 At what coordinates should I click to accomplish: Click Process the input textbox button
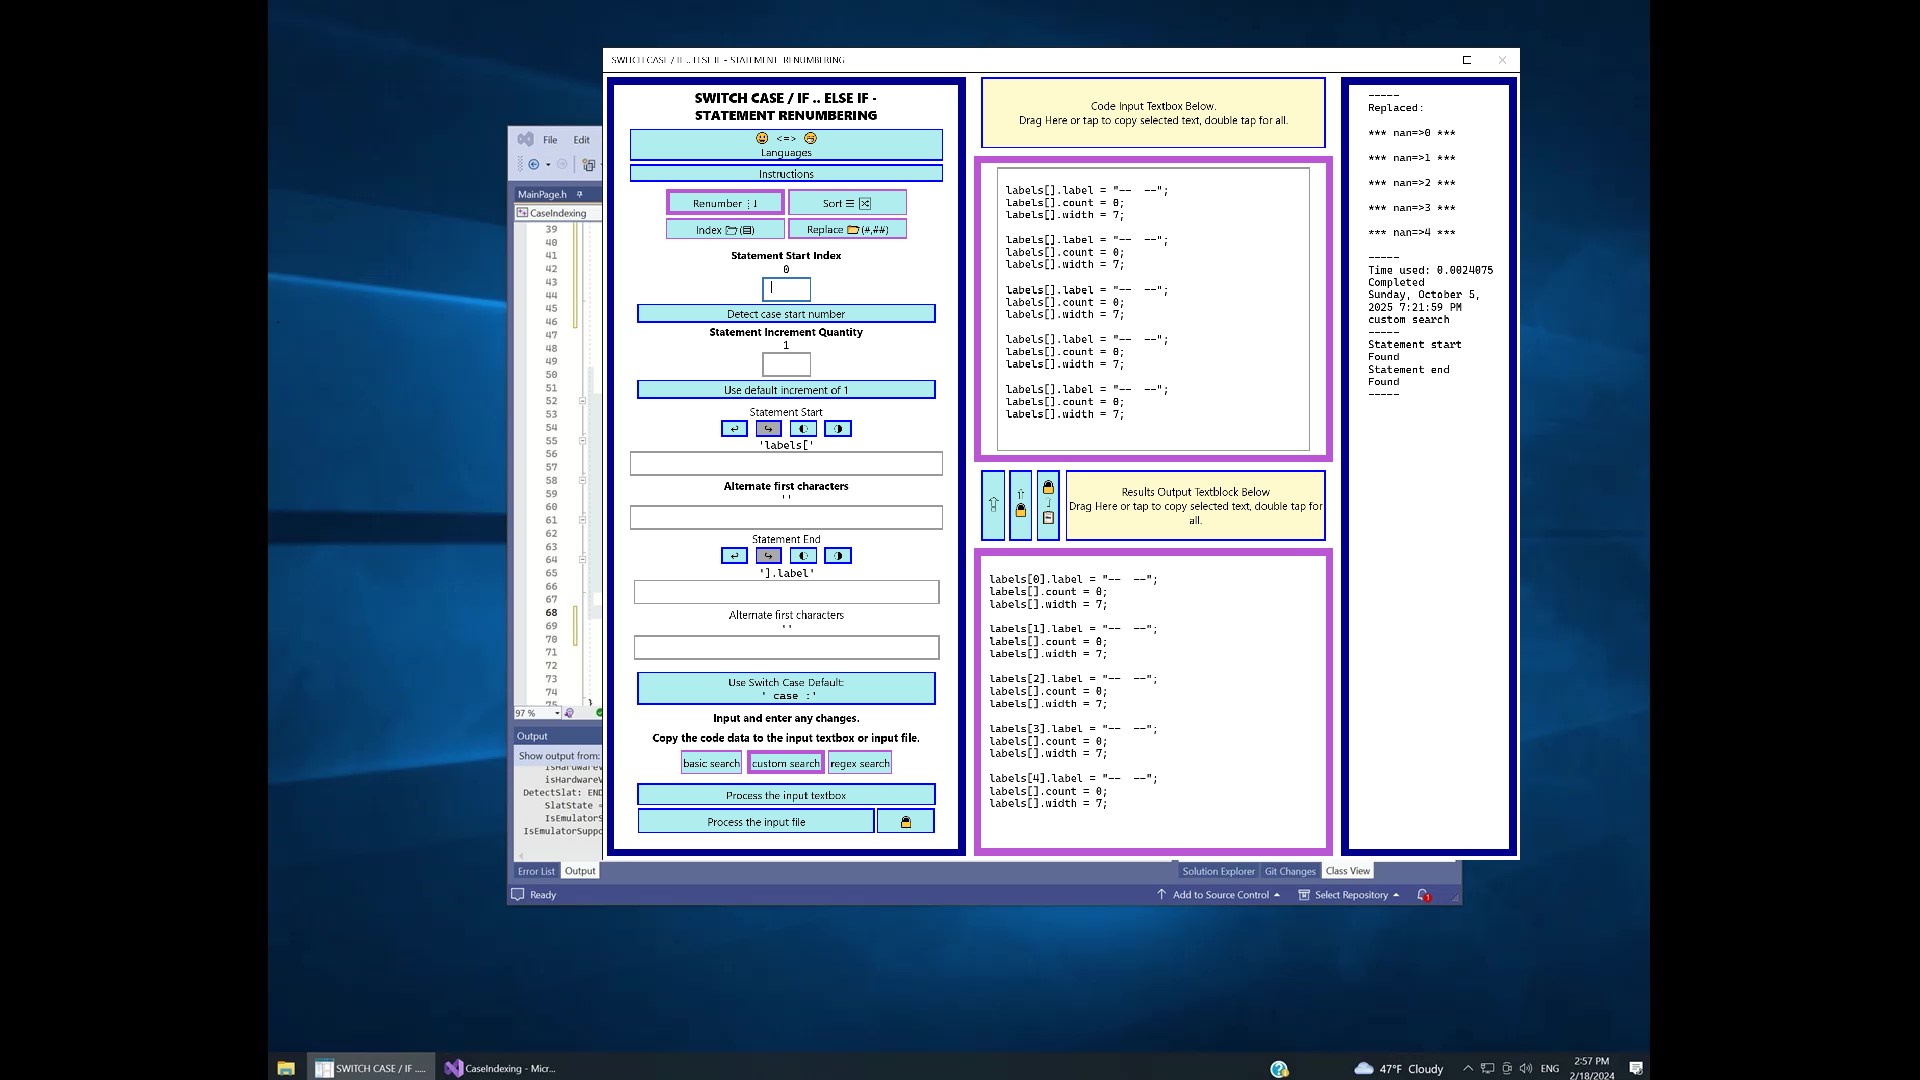(786, 795)
